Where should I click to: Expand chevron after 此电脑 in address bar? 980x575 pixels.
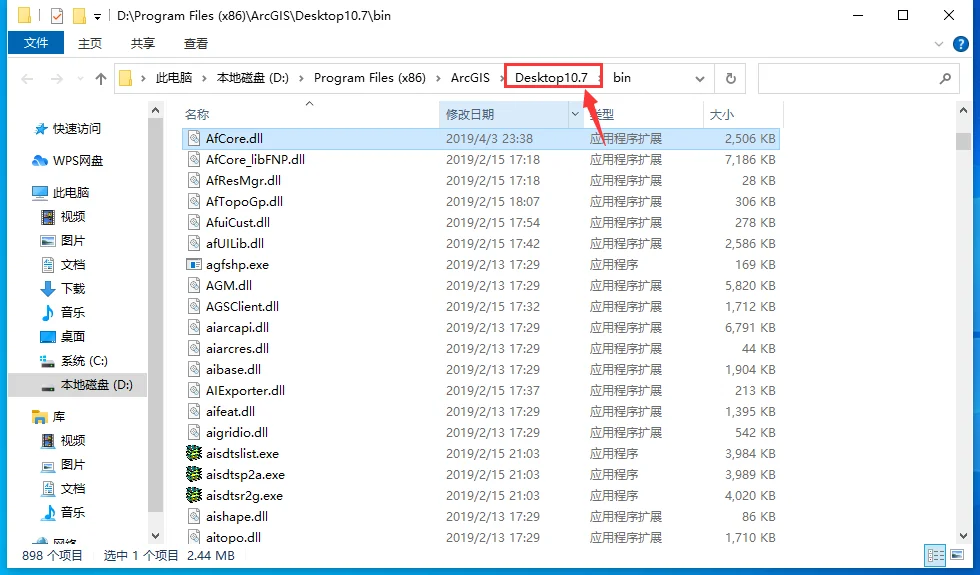pyautogui.click(x=204, y=78)
